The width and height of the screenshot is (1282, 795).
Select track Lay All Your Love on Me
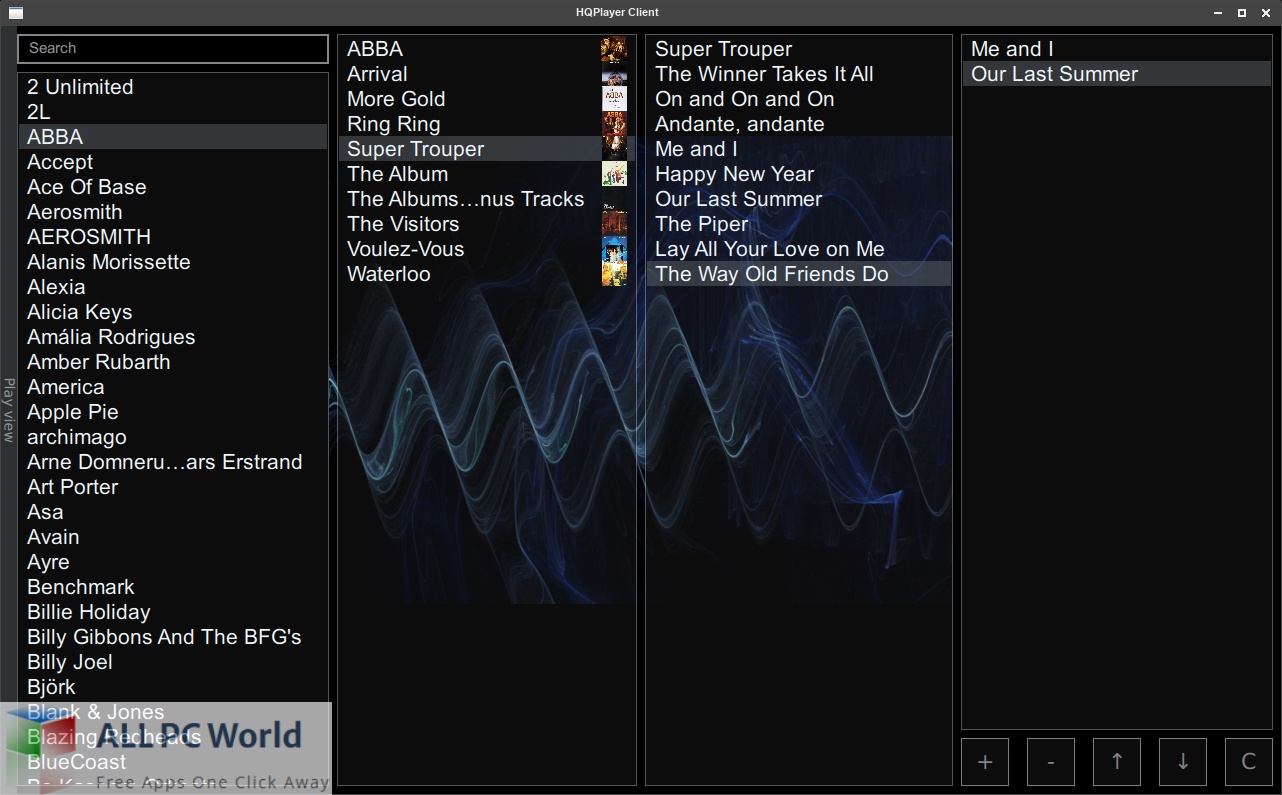(799, 249)
